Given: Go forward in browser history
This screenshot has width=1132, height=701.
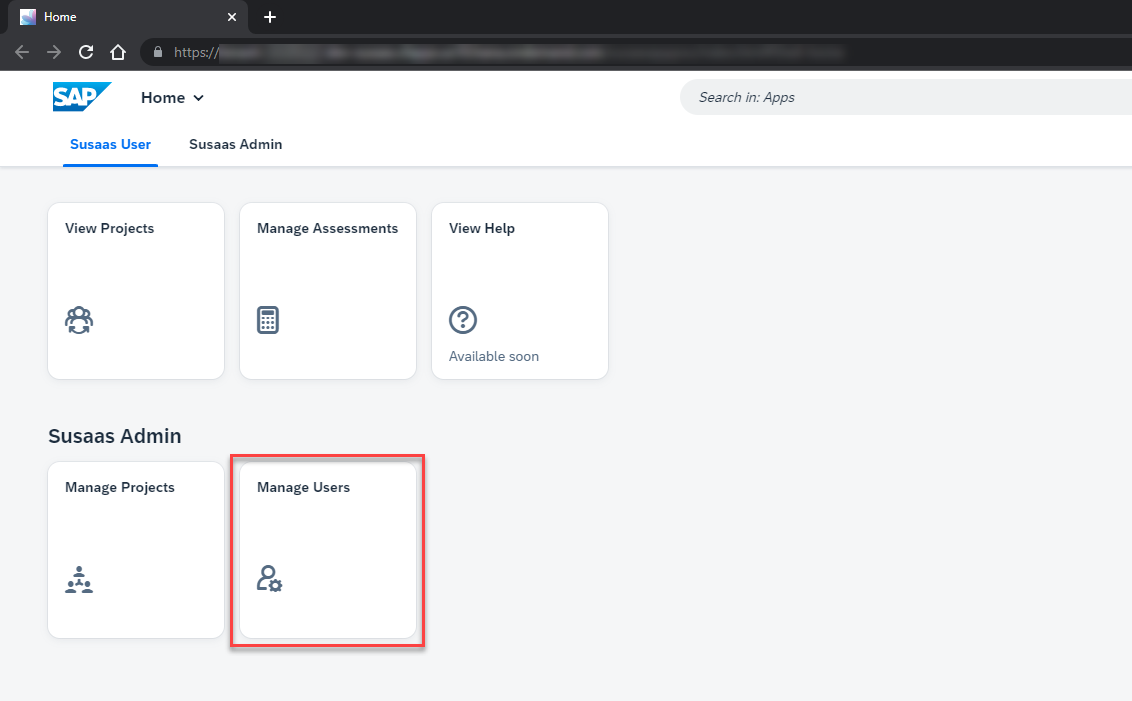Looking at the screenshot, I should point(54,52).
